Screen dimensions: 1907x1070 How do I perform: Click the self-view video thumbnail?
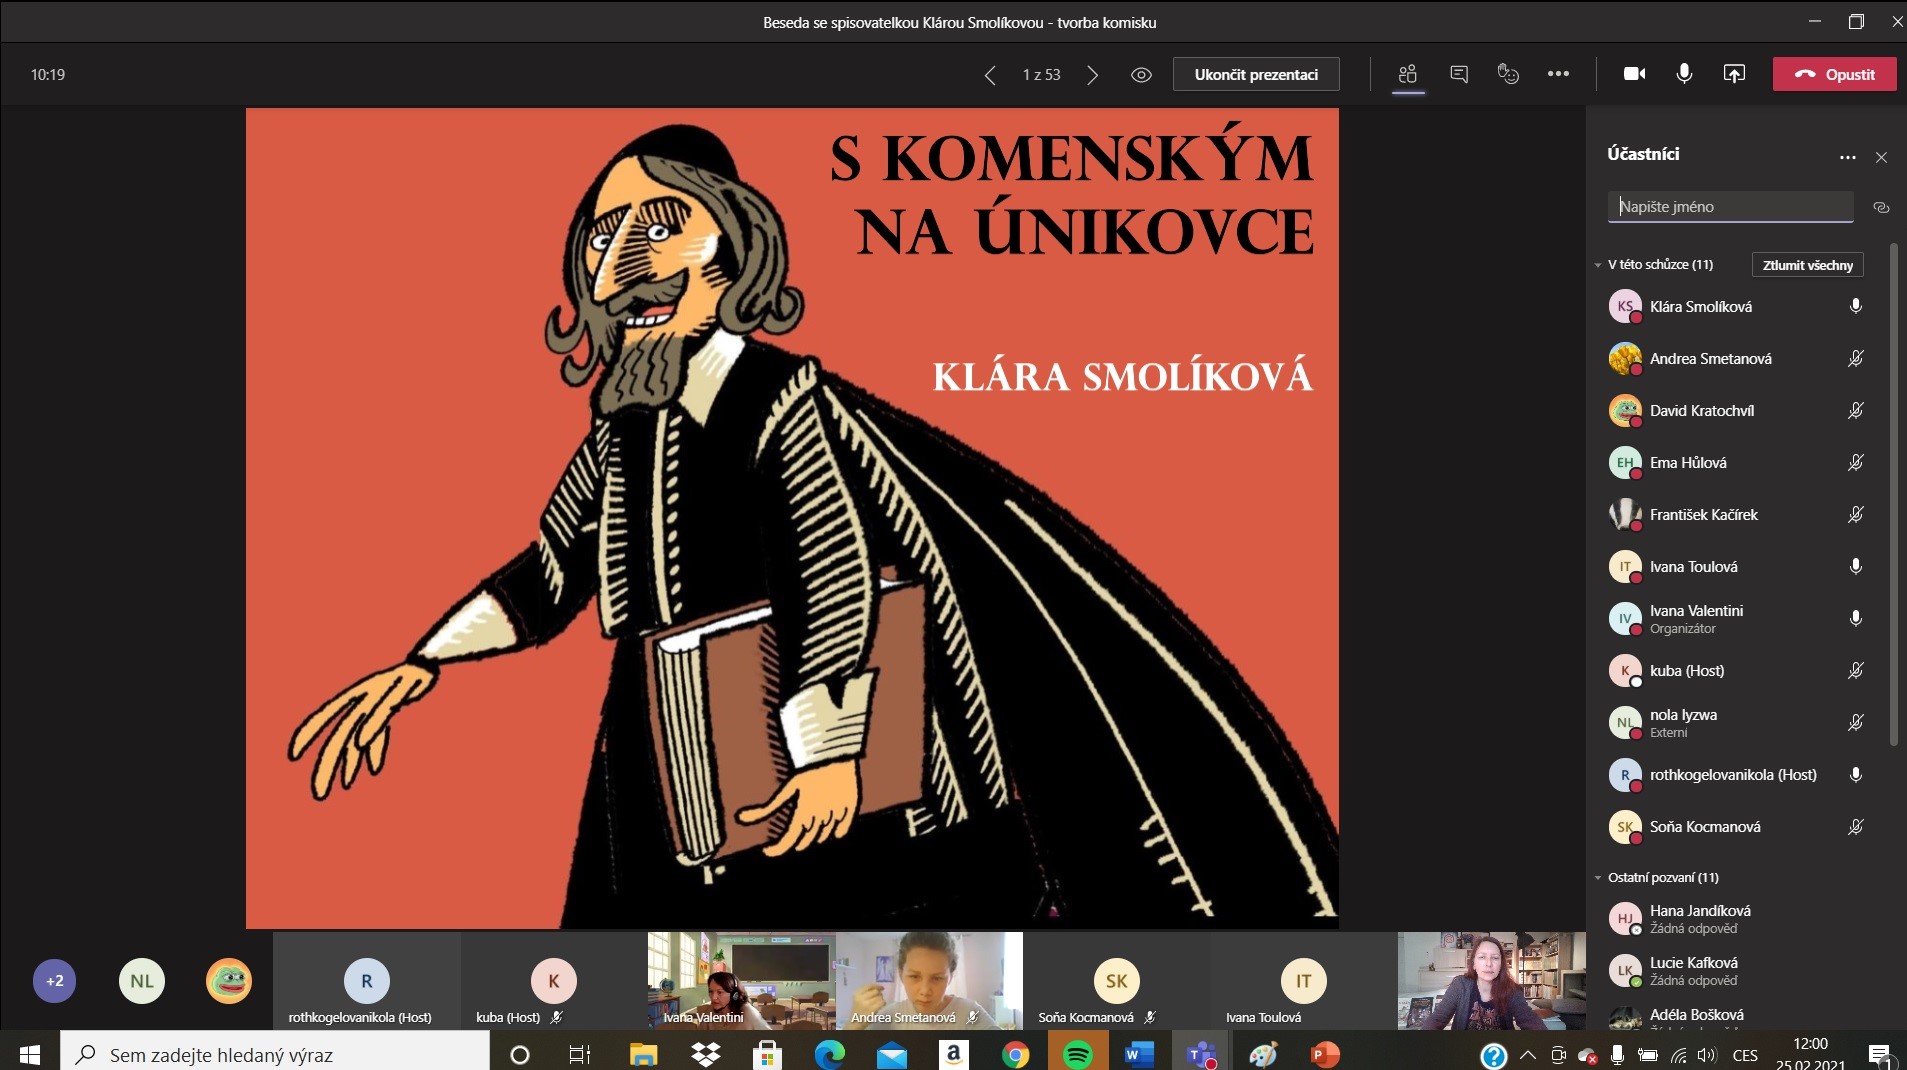coord(1491,981)
